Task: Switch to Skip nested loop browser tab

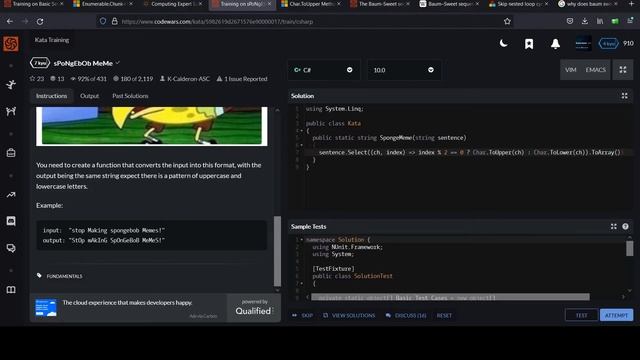Action: 518,4
